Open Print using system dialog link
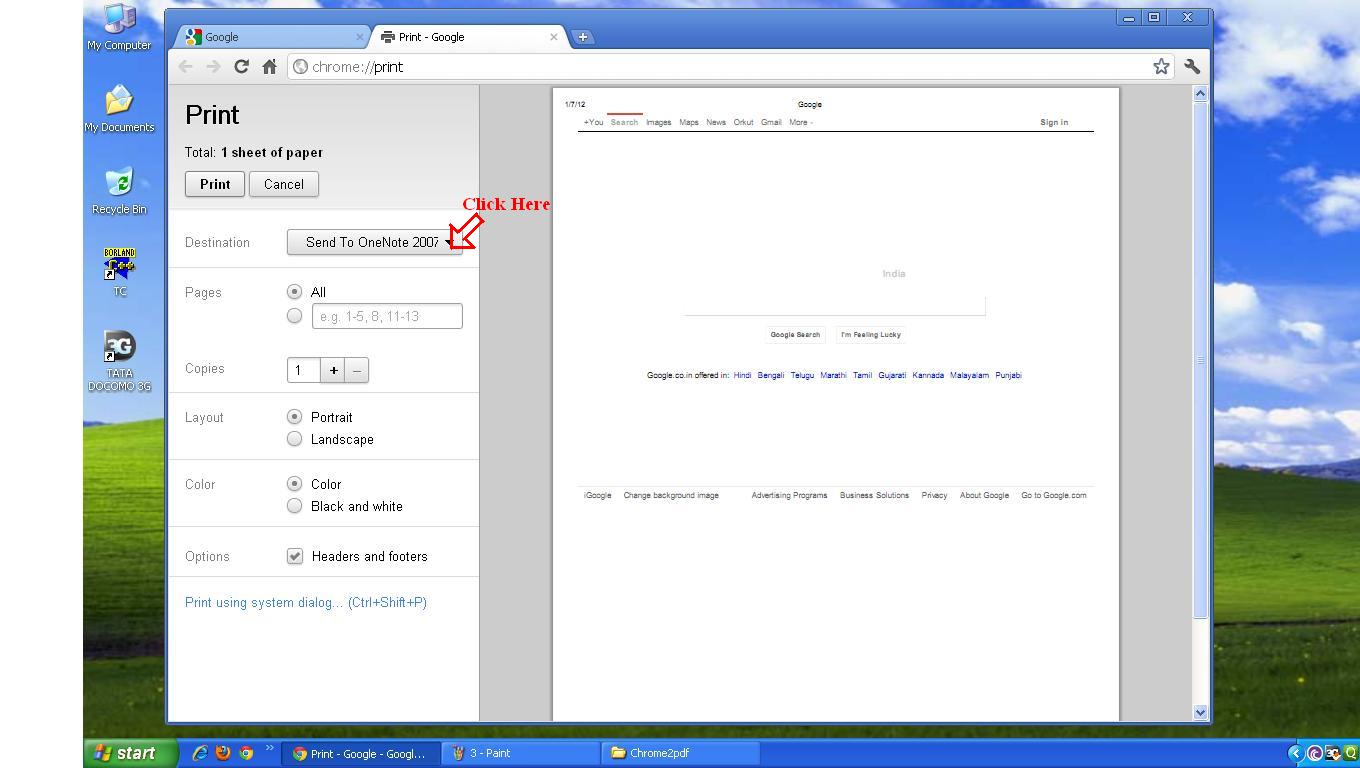Viewport: 1360px width, 768px height. [306, 602]
